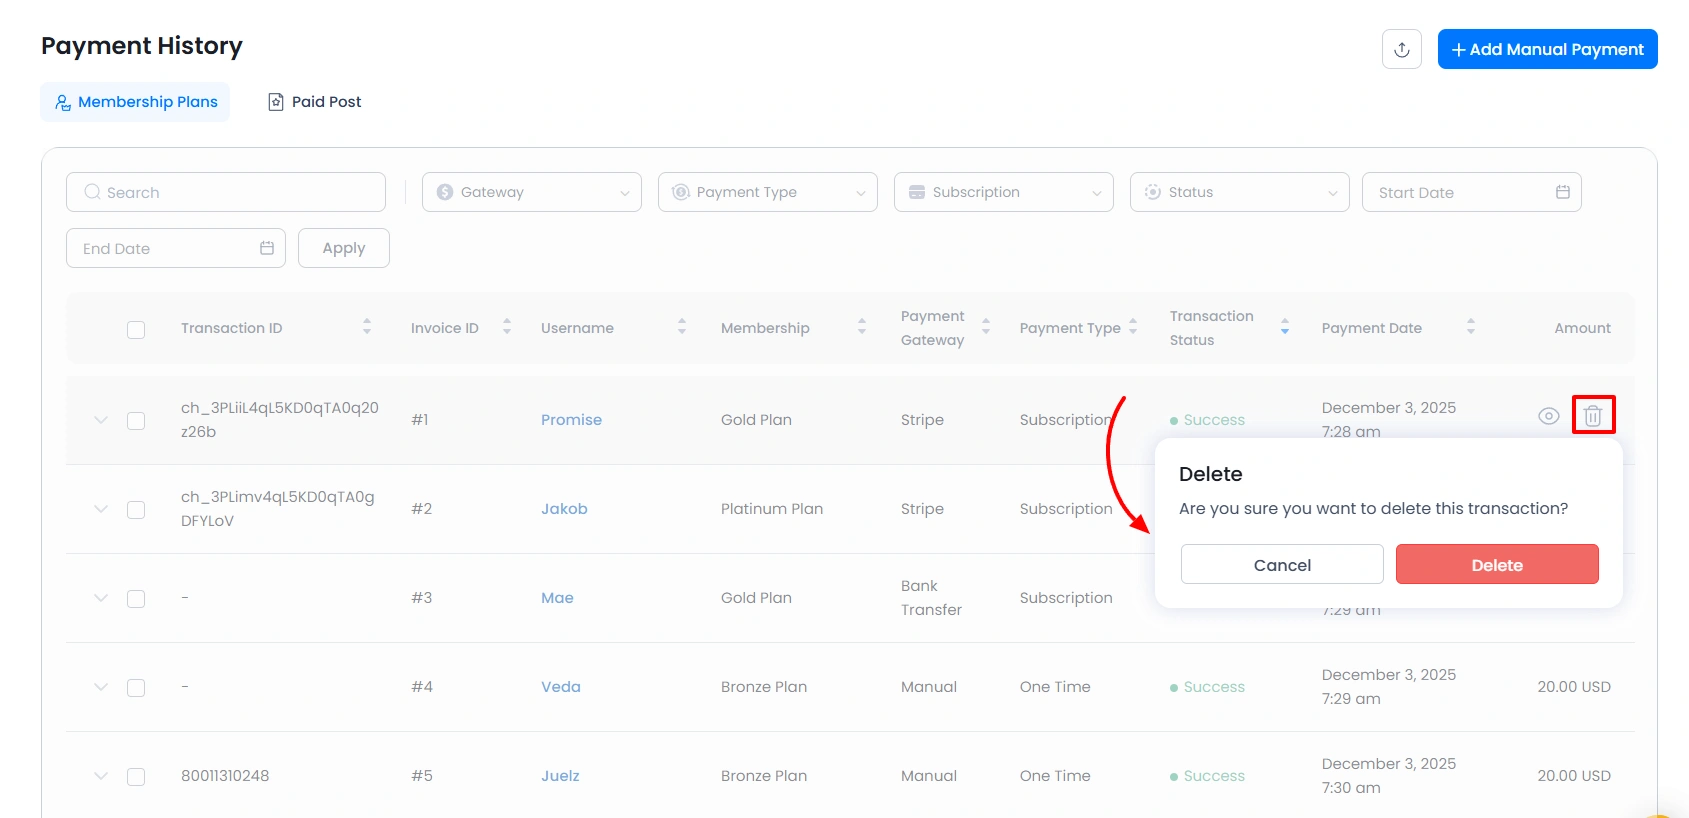Sort by Transaction Status arrows
This screenshot has height=818, width=1689.
(x=1285, y=327)
